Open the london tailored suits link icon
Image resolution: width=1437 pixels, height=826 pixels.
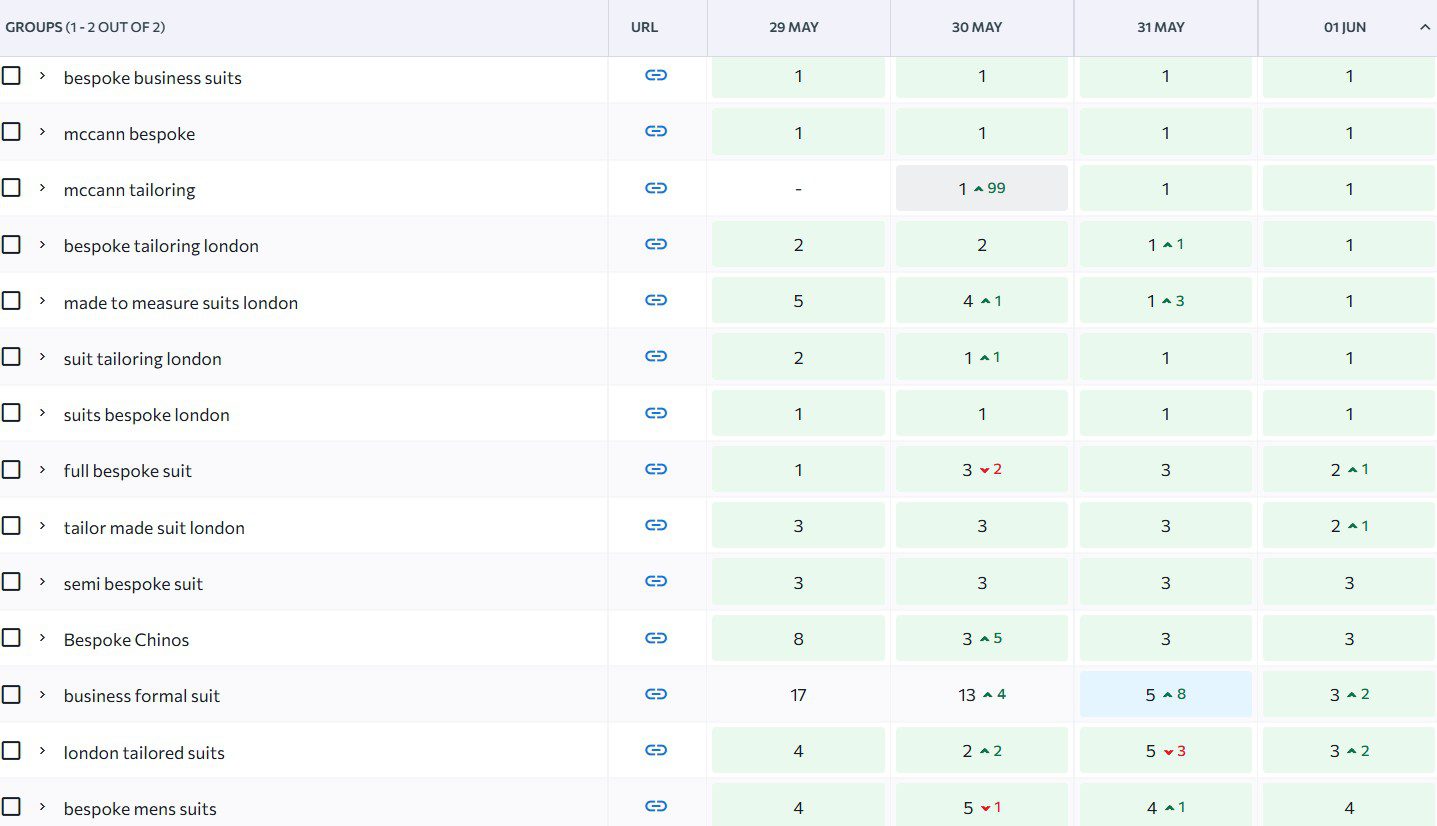[656, 750]
